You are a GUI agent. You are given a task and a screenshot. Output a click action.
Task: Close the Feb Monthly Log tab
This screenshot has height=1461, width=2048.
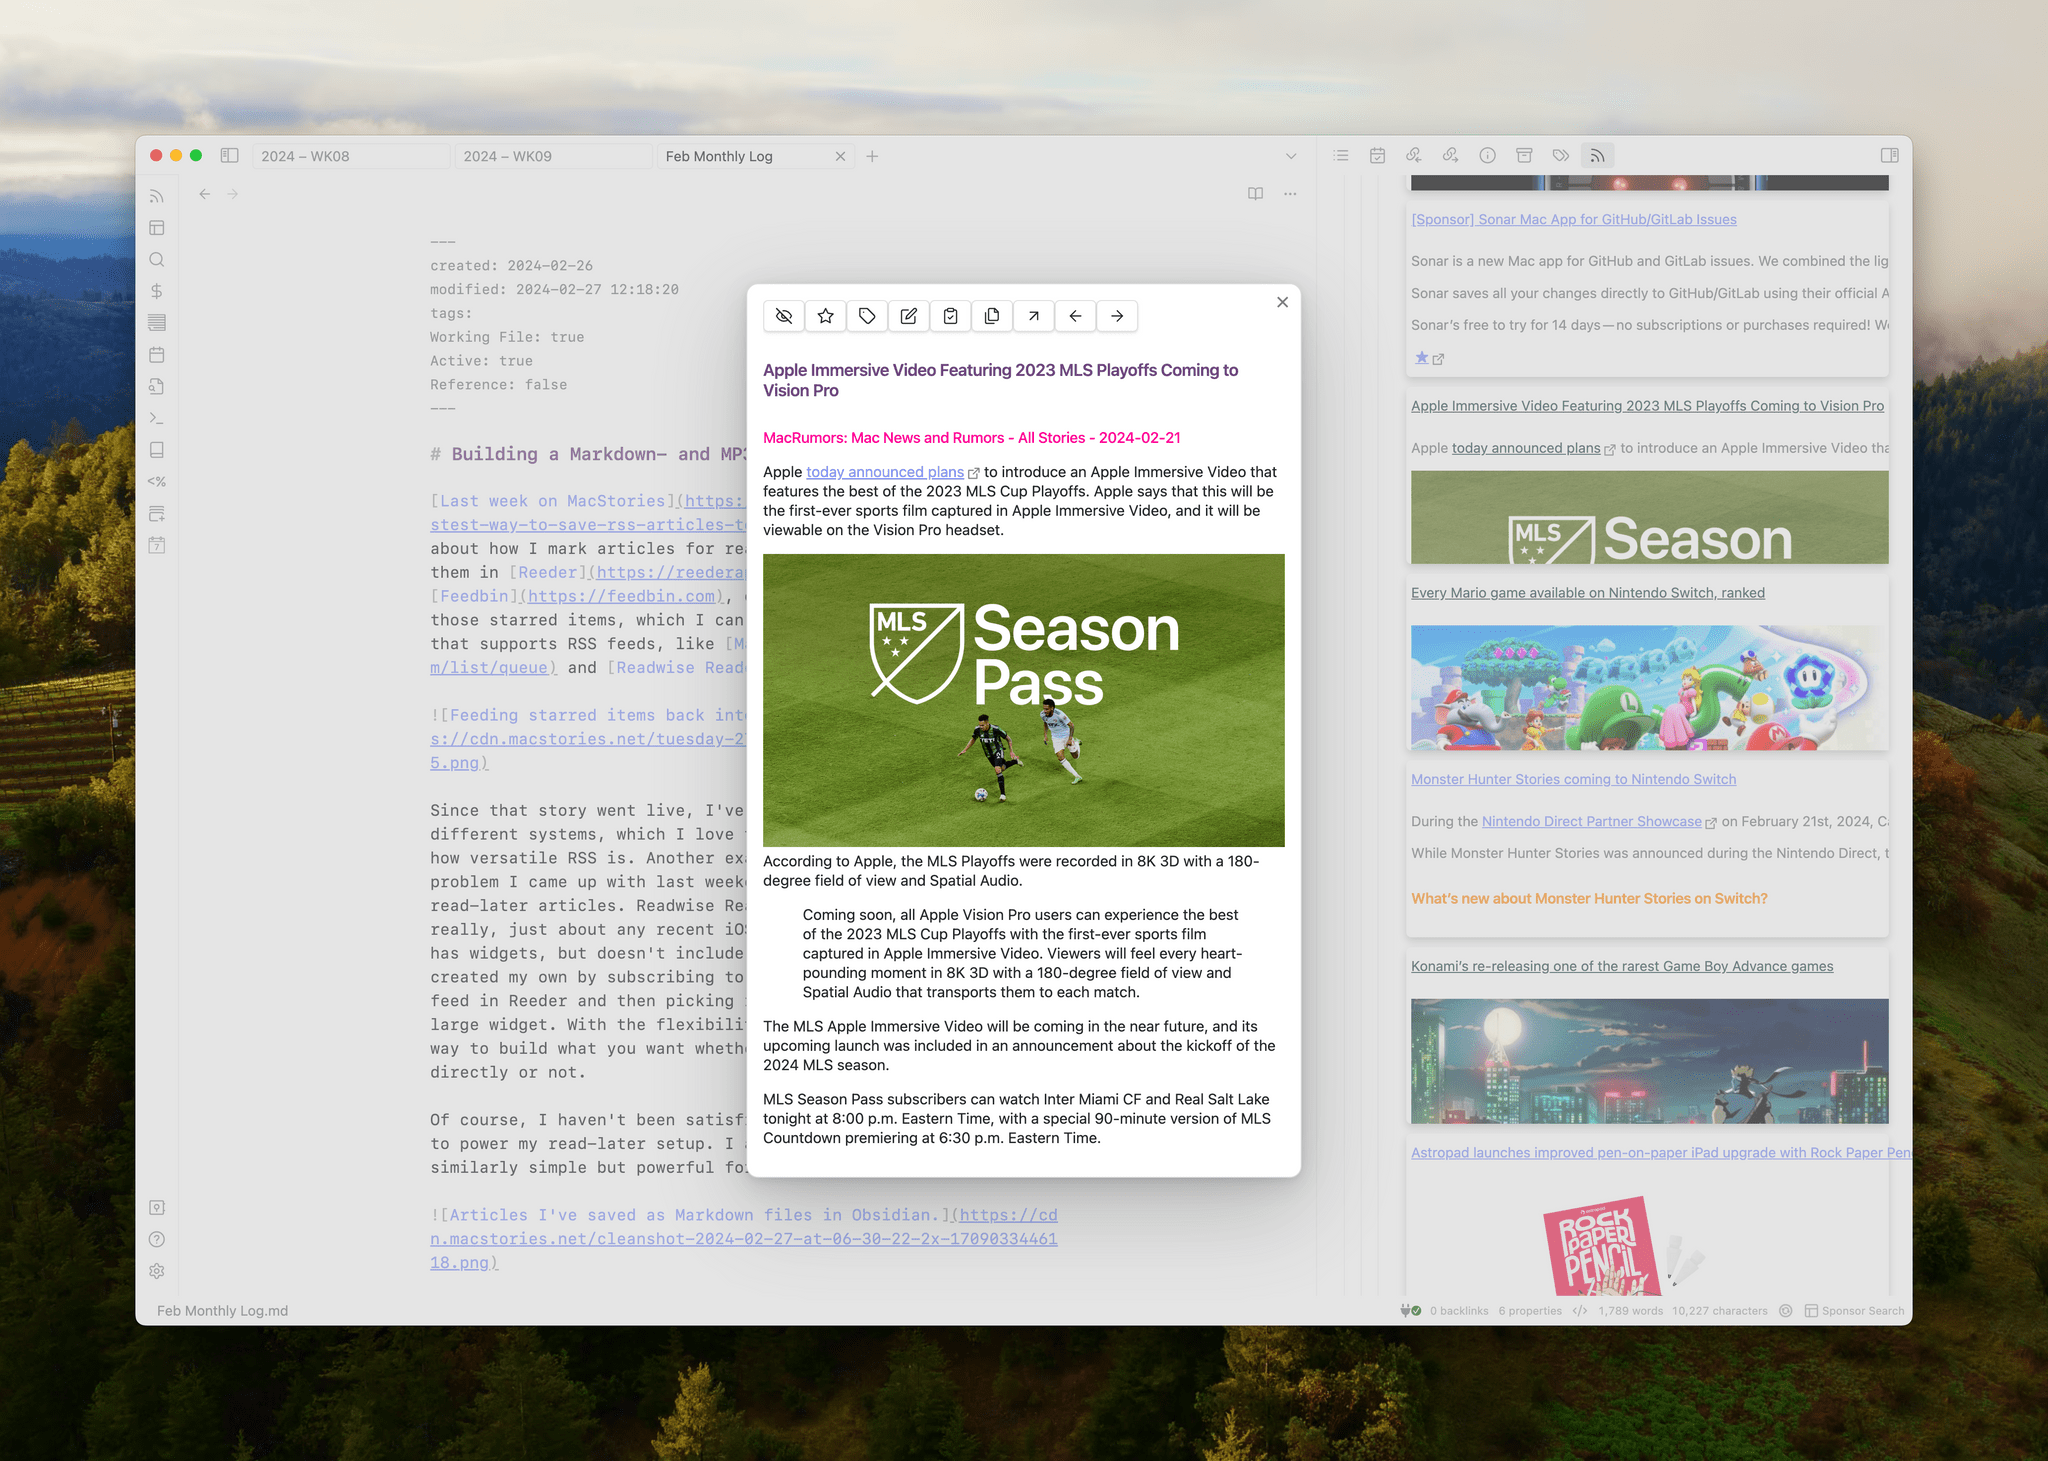[x=840, y=156]
